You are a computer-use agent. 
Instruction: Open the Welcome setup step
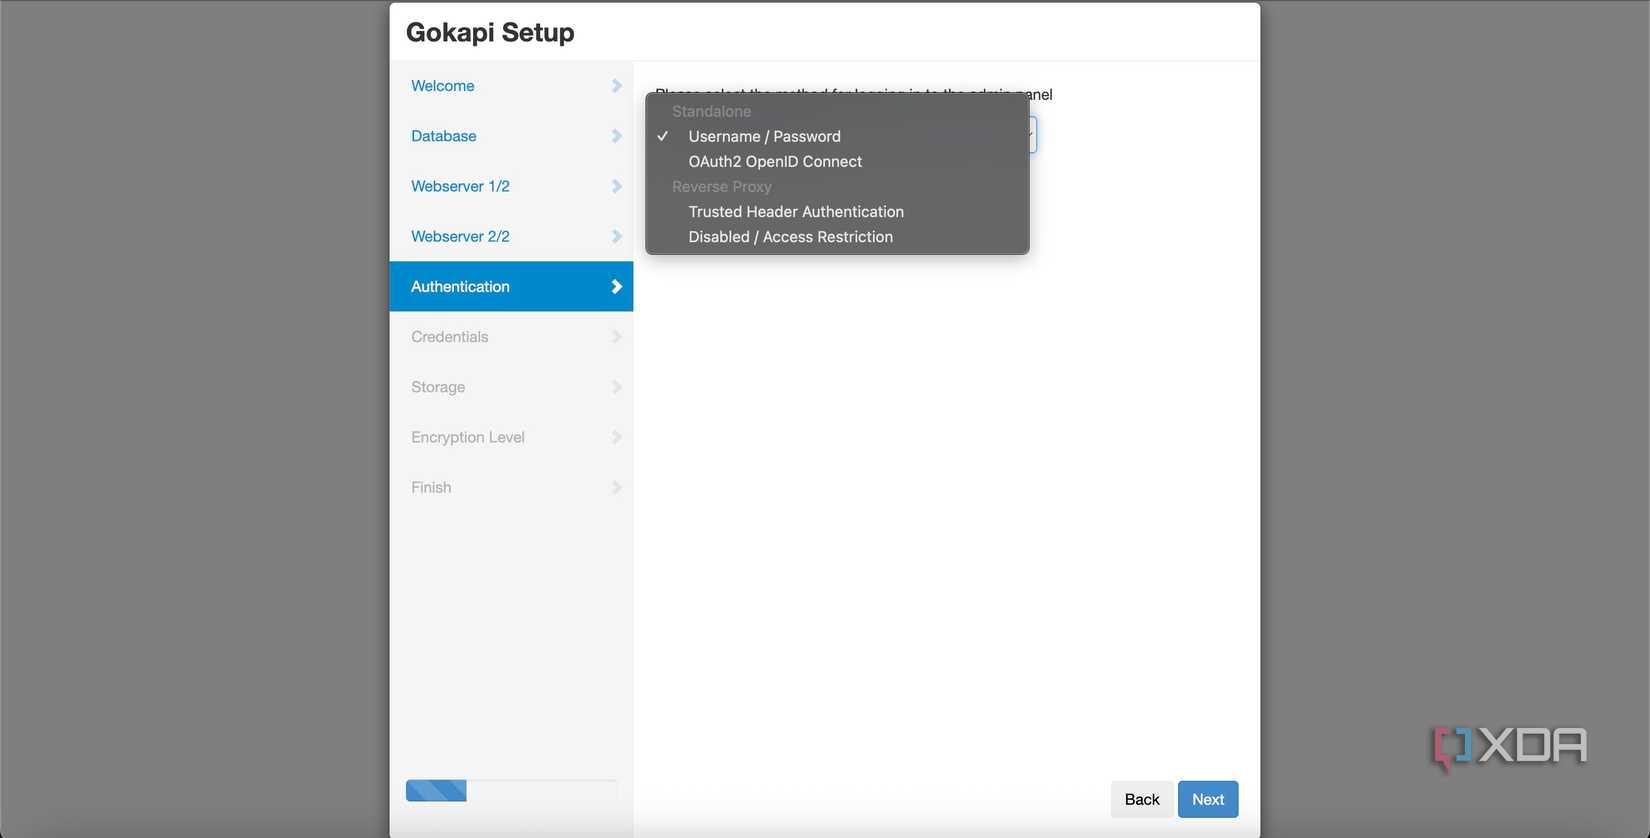tap(443, 86)
